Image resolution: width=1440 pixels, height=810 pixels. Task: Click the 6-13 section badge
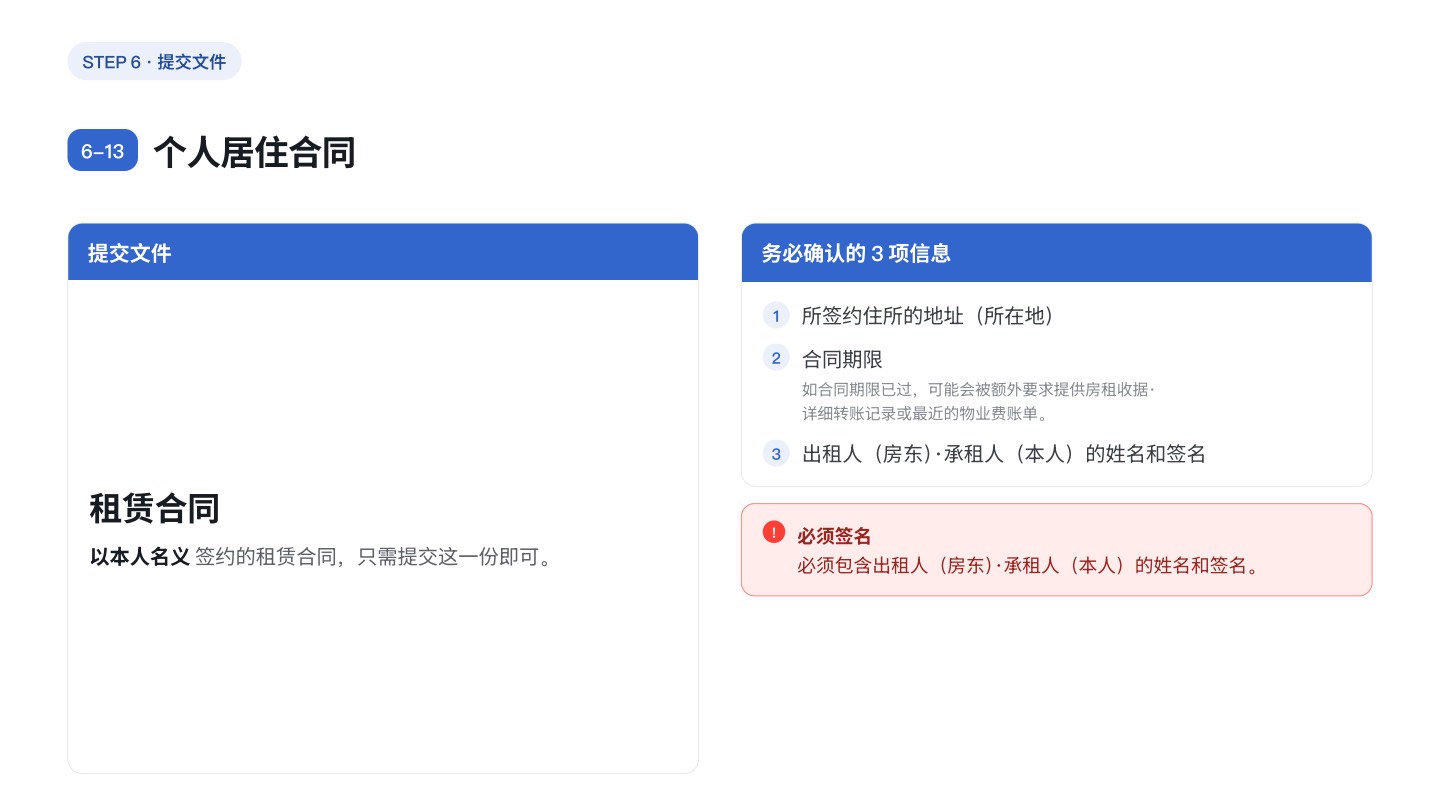[102, 151]
